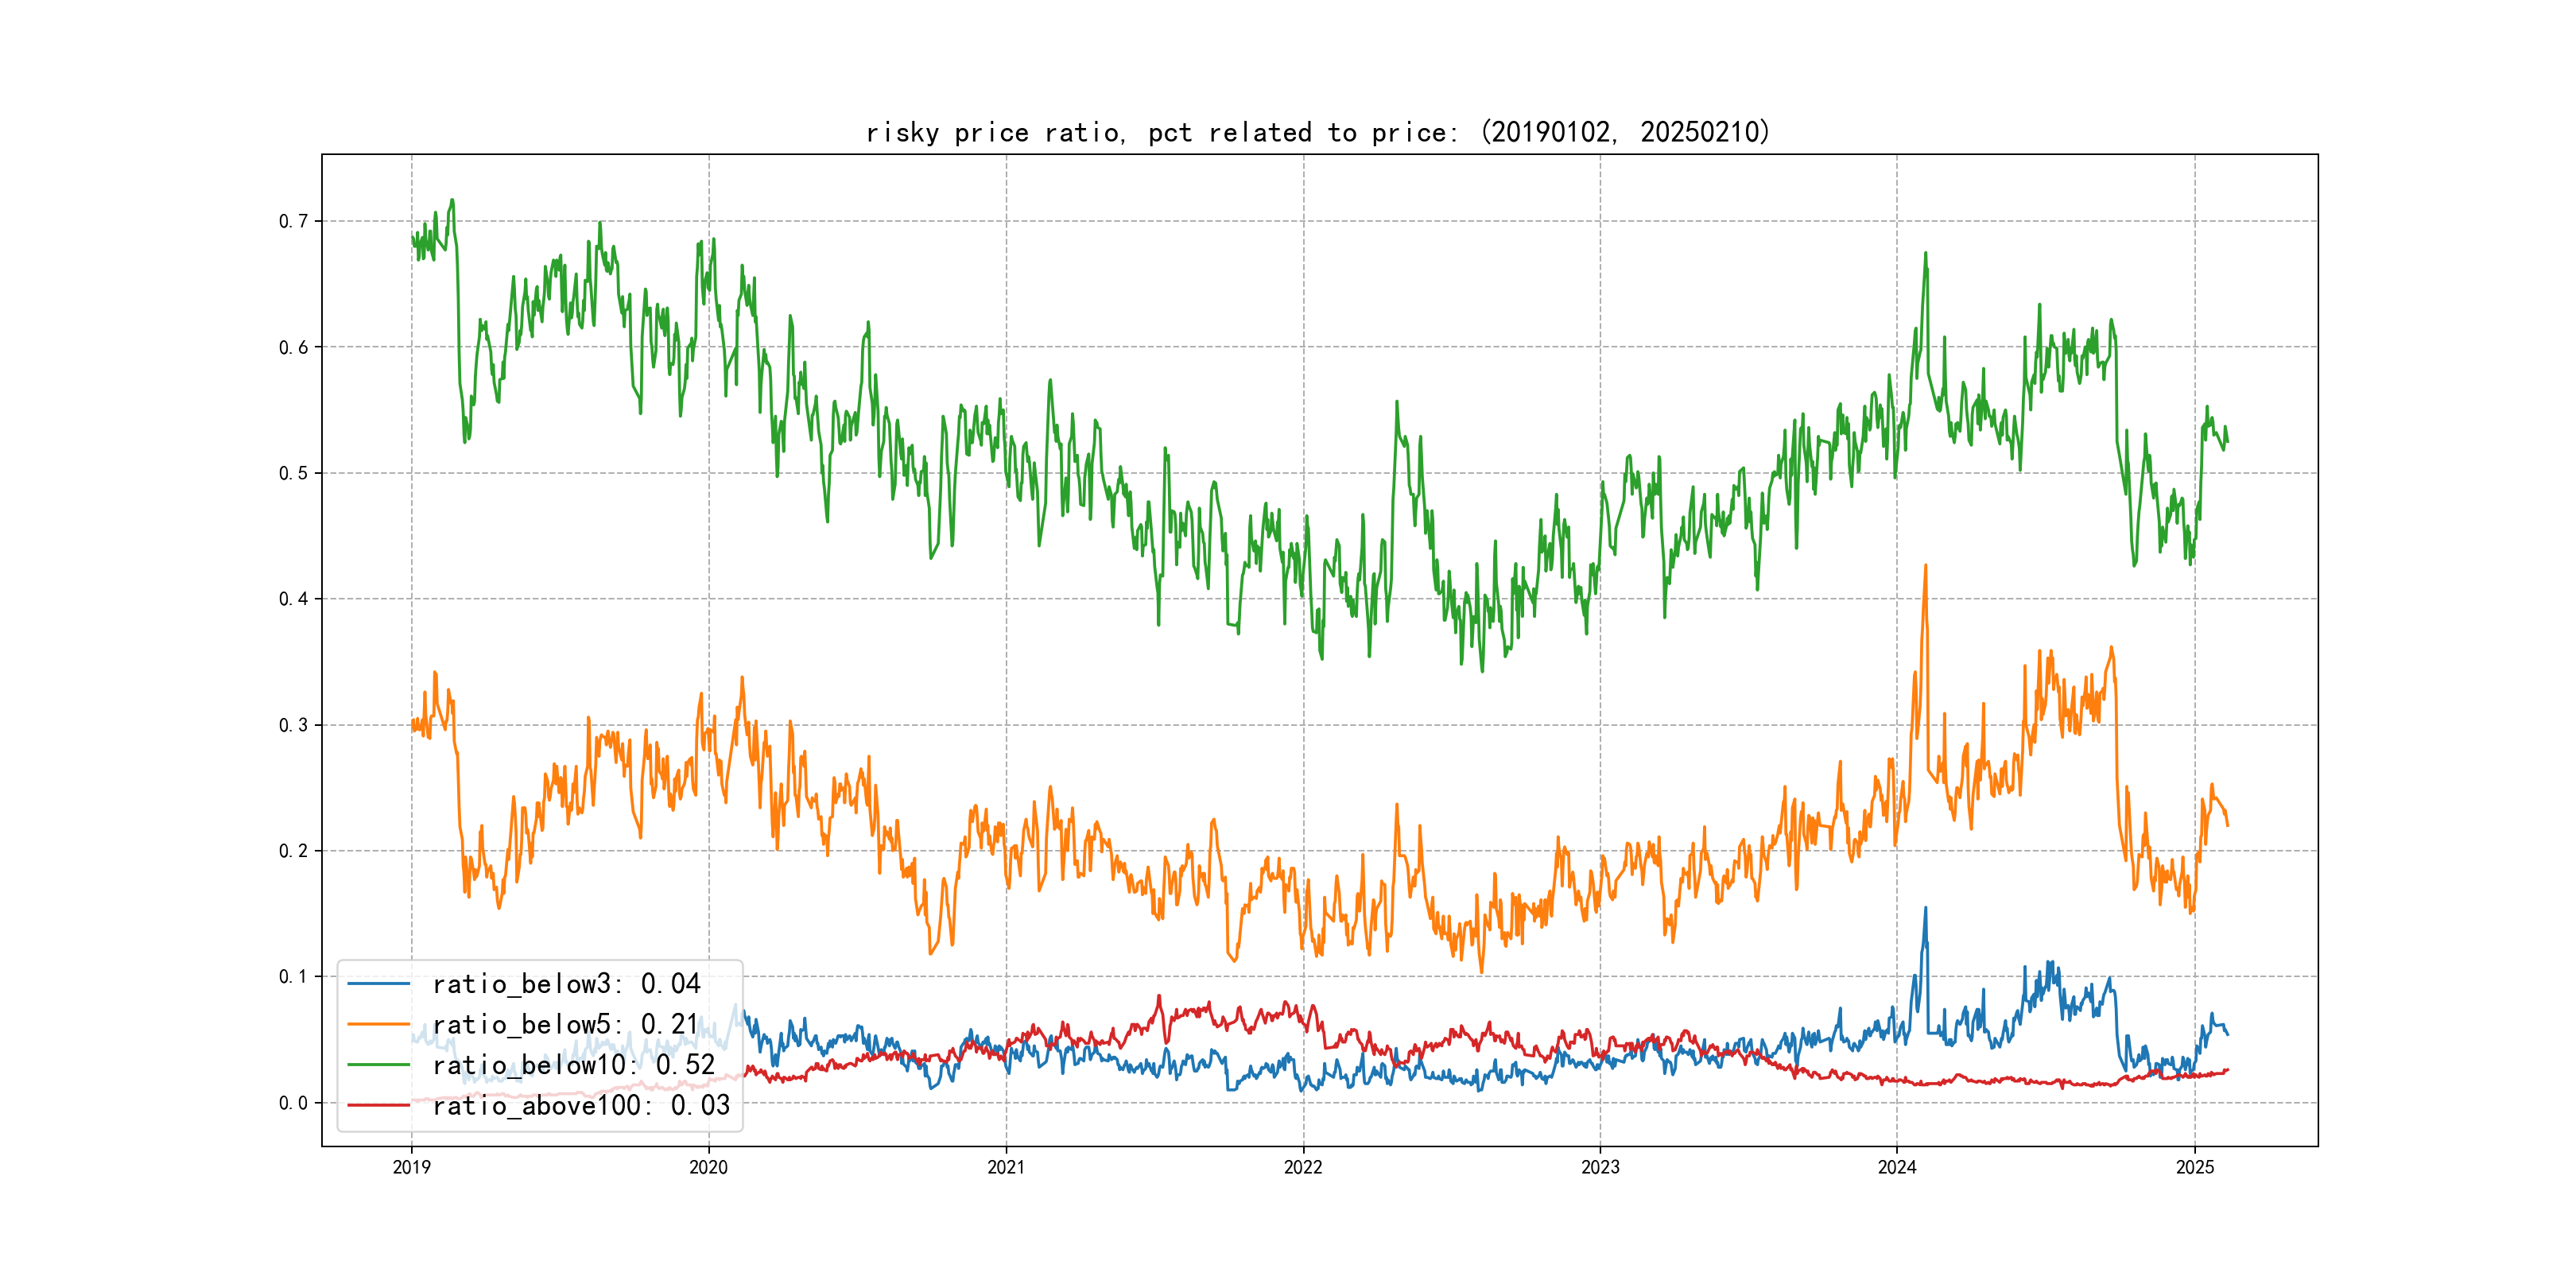Screen dimensions: 2576x1288
Task: Click the red ratio_above100 legend line swatch
Action: pos(378,1105)
